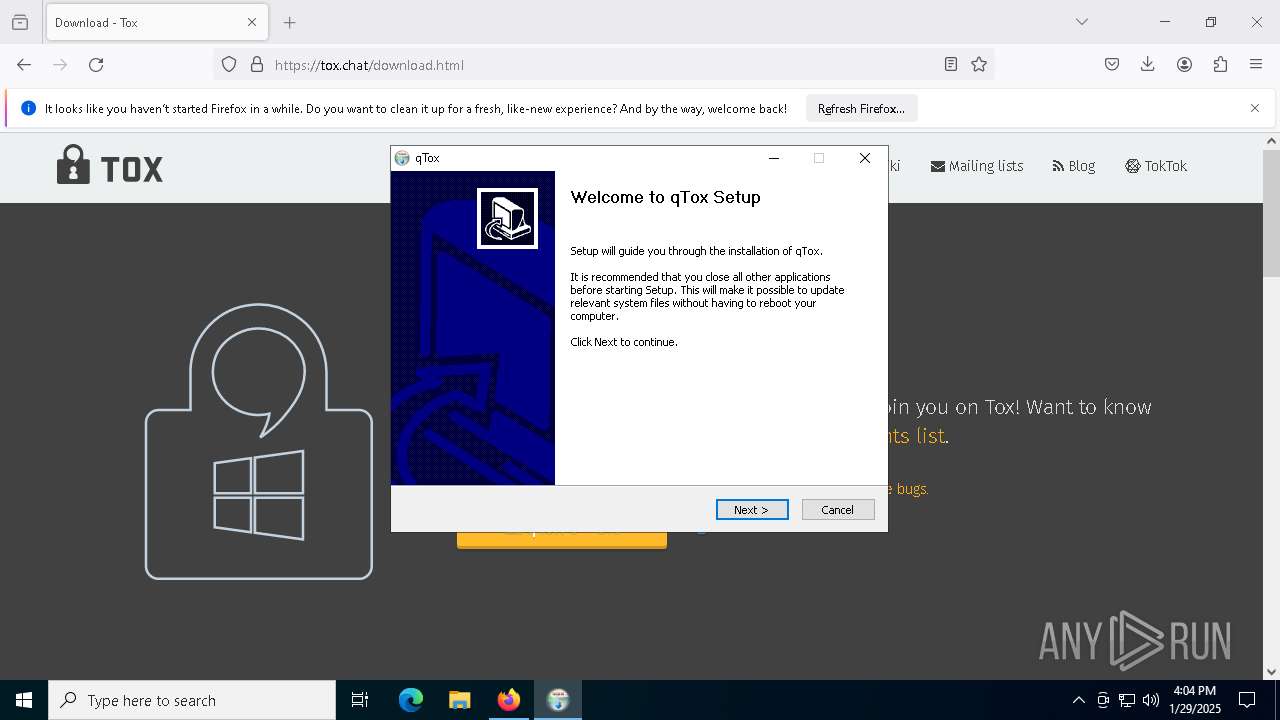Open the Blog link

[1074, 166]
